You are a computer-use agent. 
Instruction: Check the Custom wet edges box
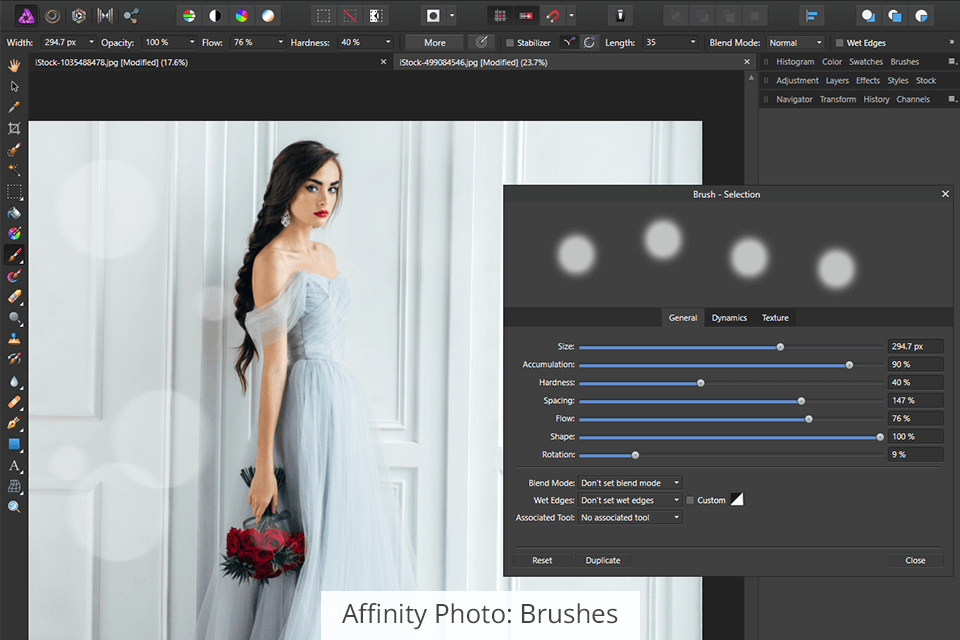point(690,500)
